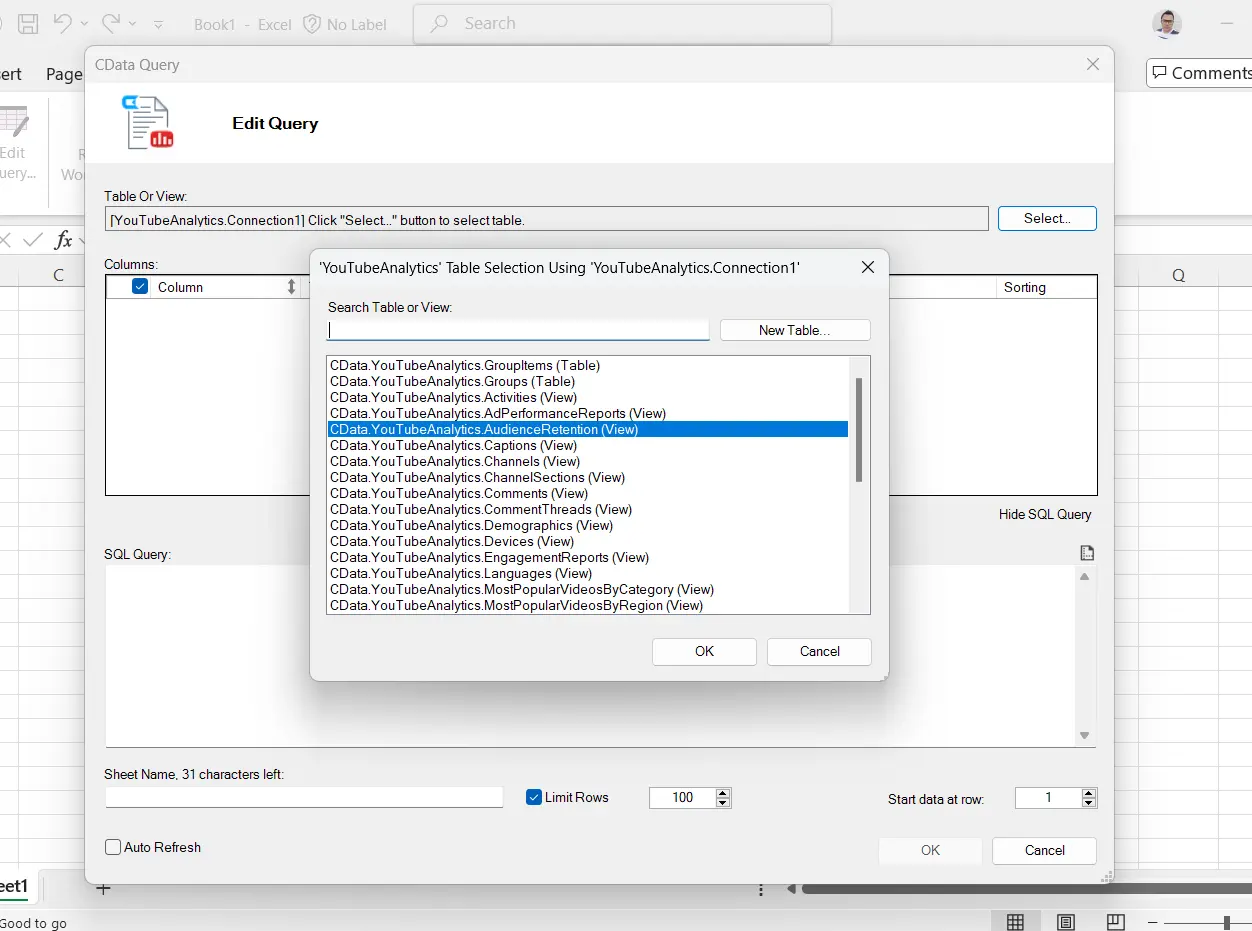Select the Demographics view in list

[471, 525]
